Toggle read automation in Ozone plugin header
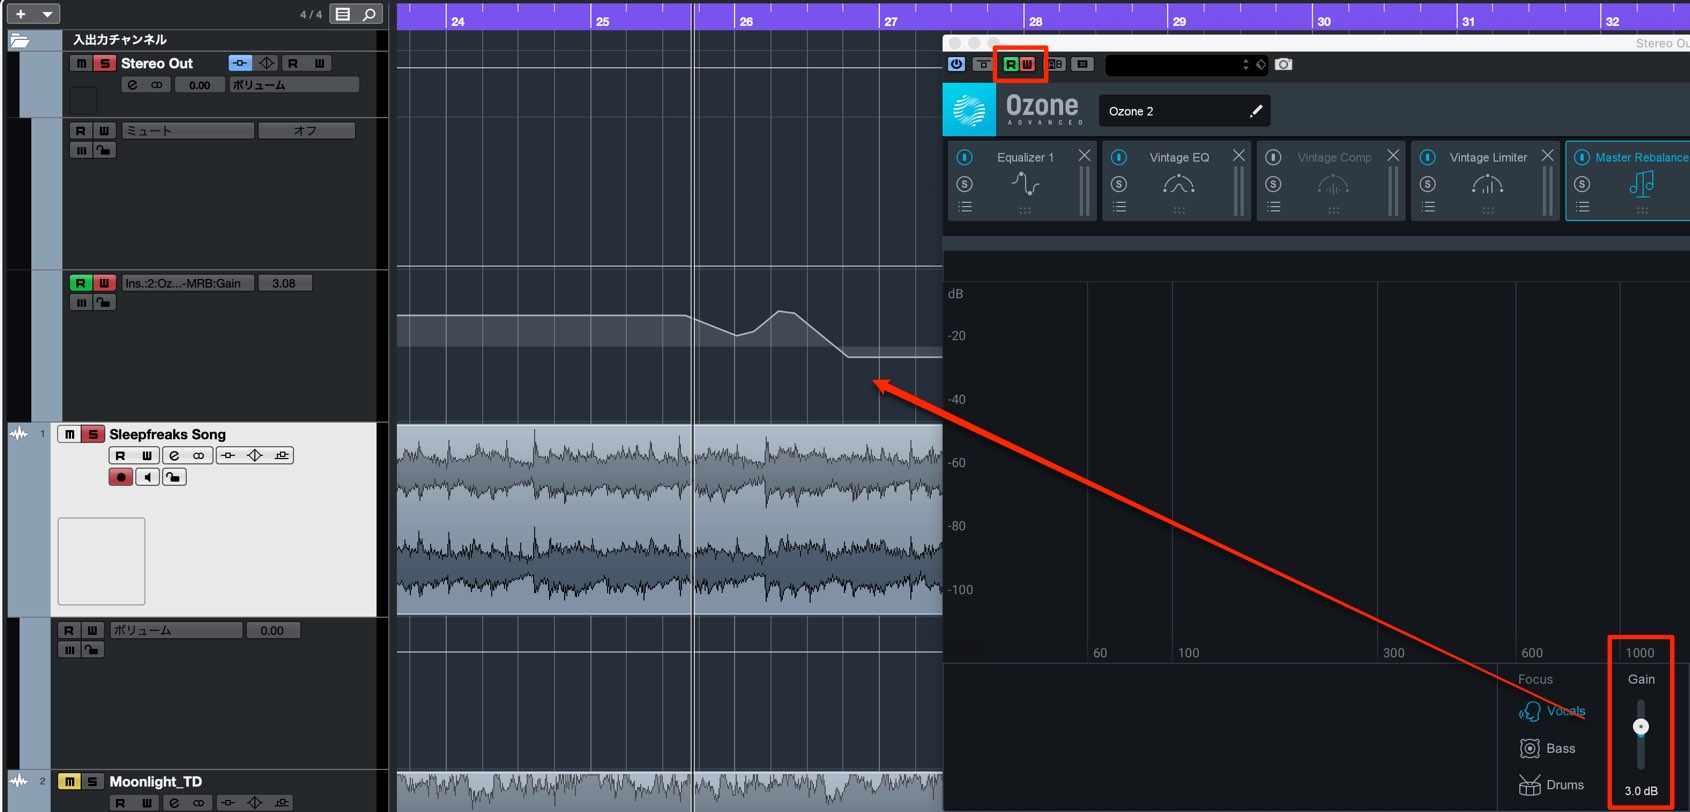Image resolution: width=1690 pixels, height=812 pixels. pos(1011,64)
